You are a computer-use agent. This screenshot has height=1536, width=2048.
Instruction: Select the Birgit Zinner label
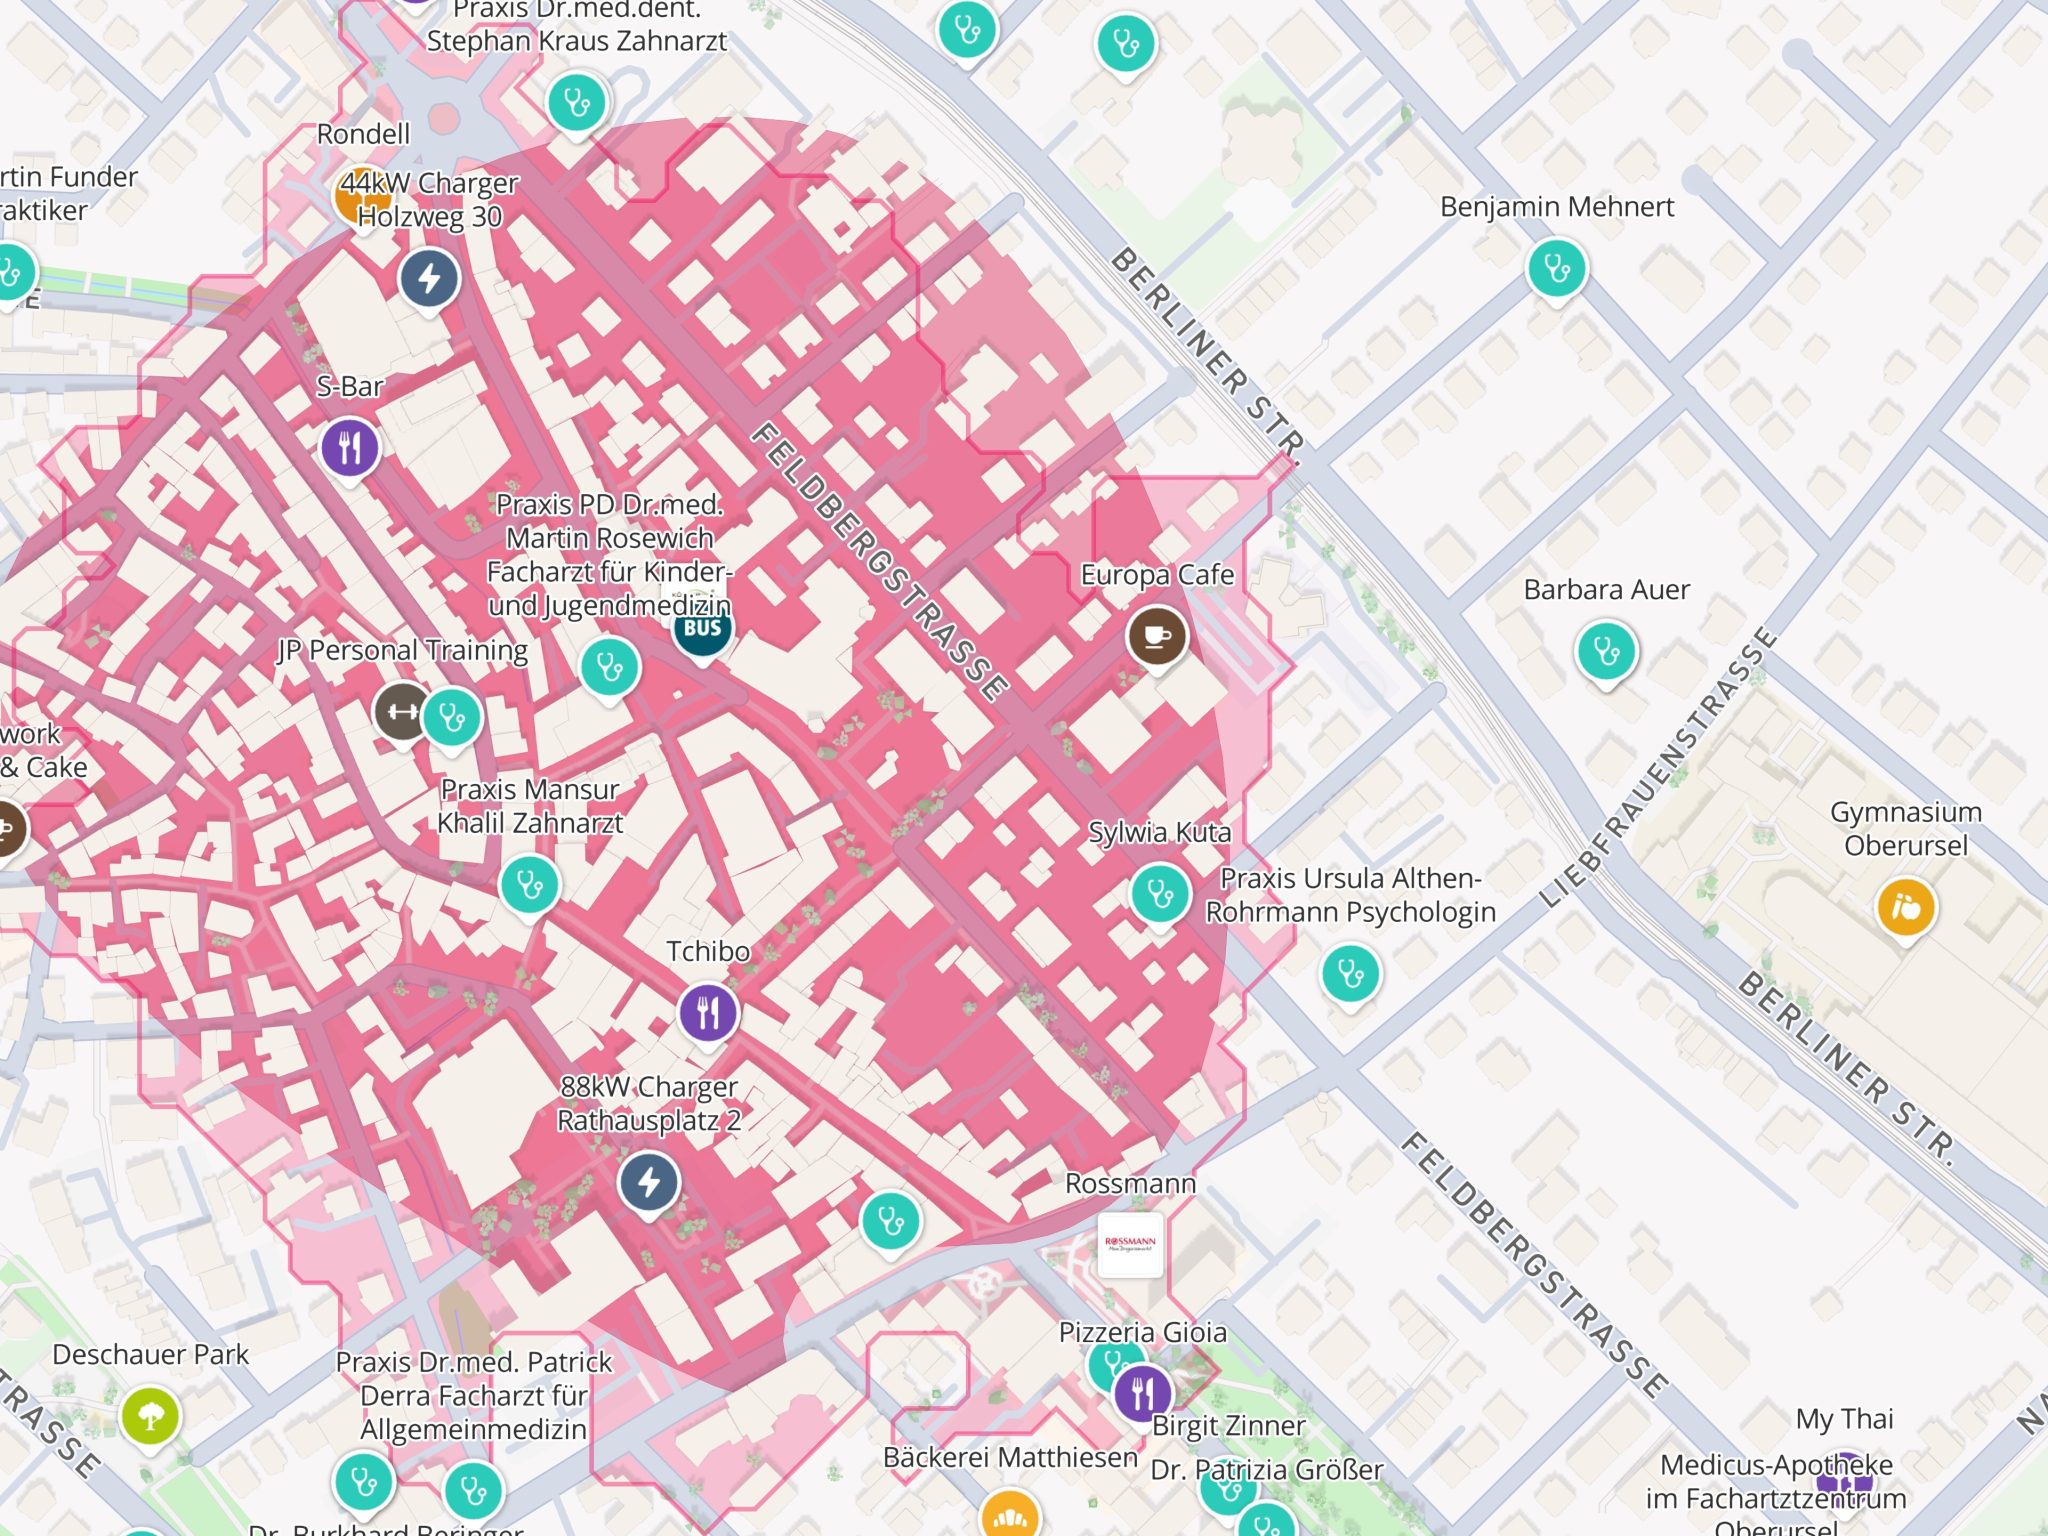coord(1228,1425)
